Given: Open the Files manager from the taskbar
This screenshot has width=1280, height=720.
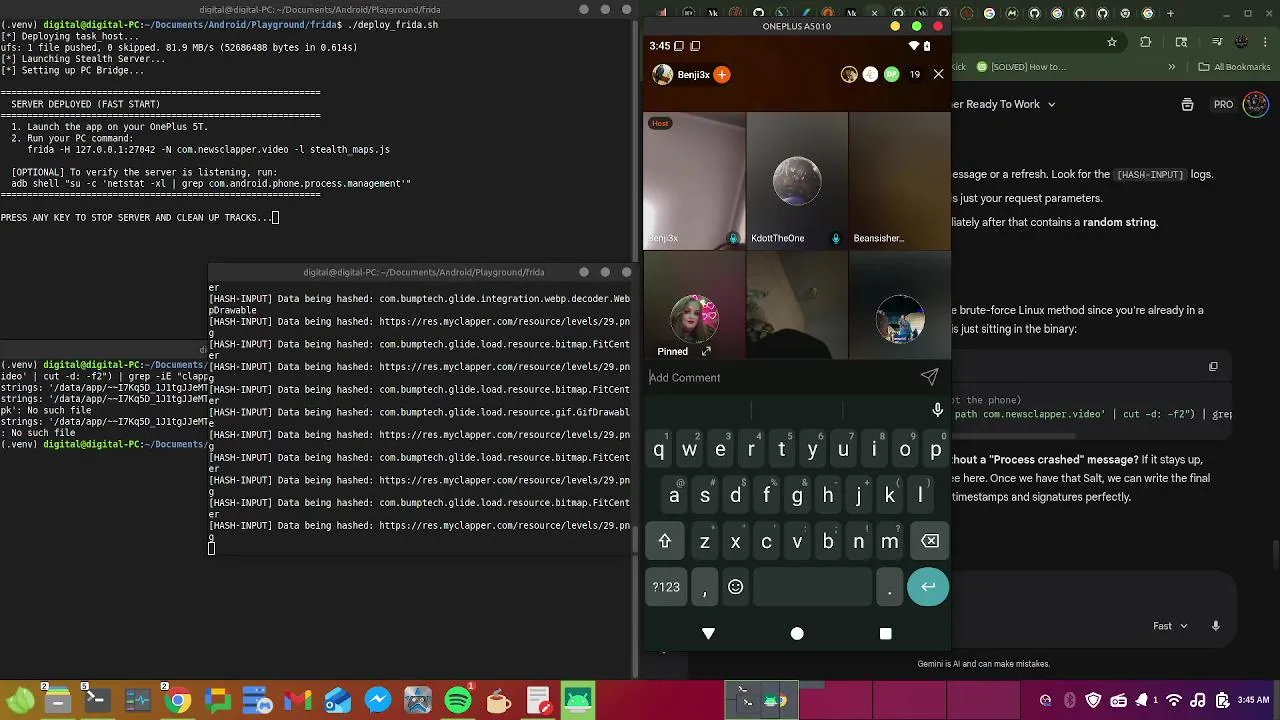Looking at the screenshot, I should click(57, 701).
